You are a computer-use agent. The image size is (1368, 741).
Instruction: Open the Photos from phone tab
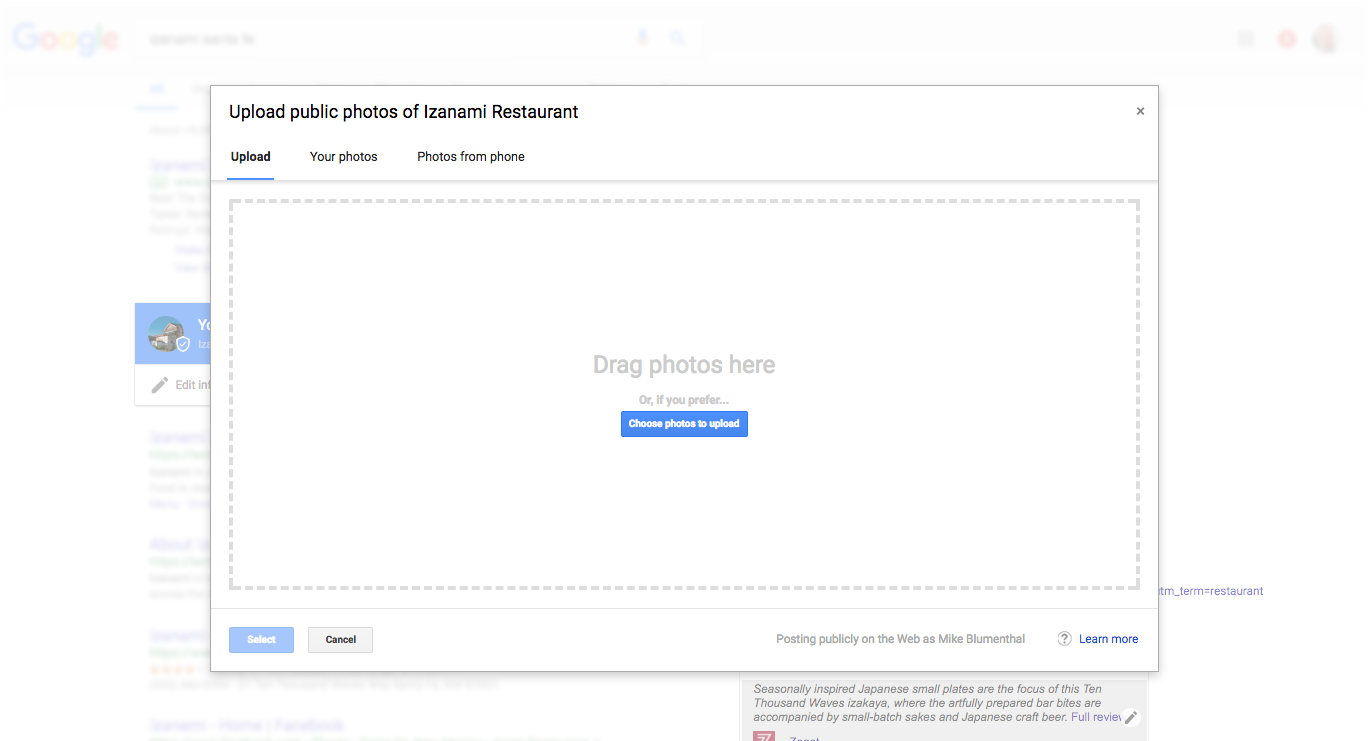471,157
